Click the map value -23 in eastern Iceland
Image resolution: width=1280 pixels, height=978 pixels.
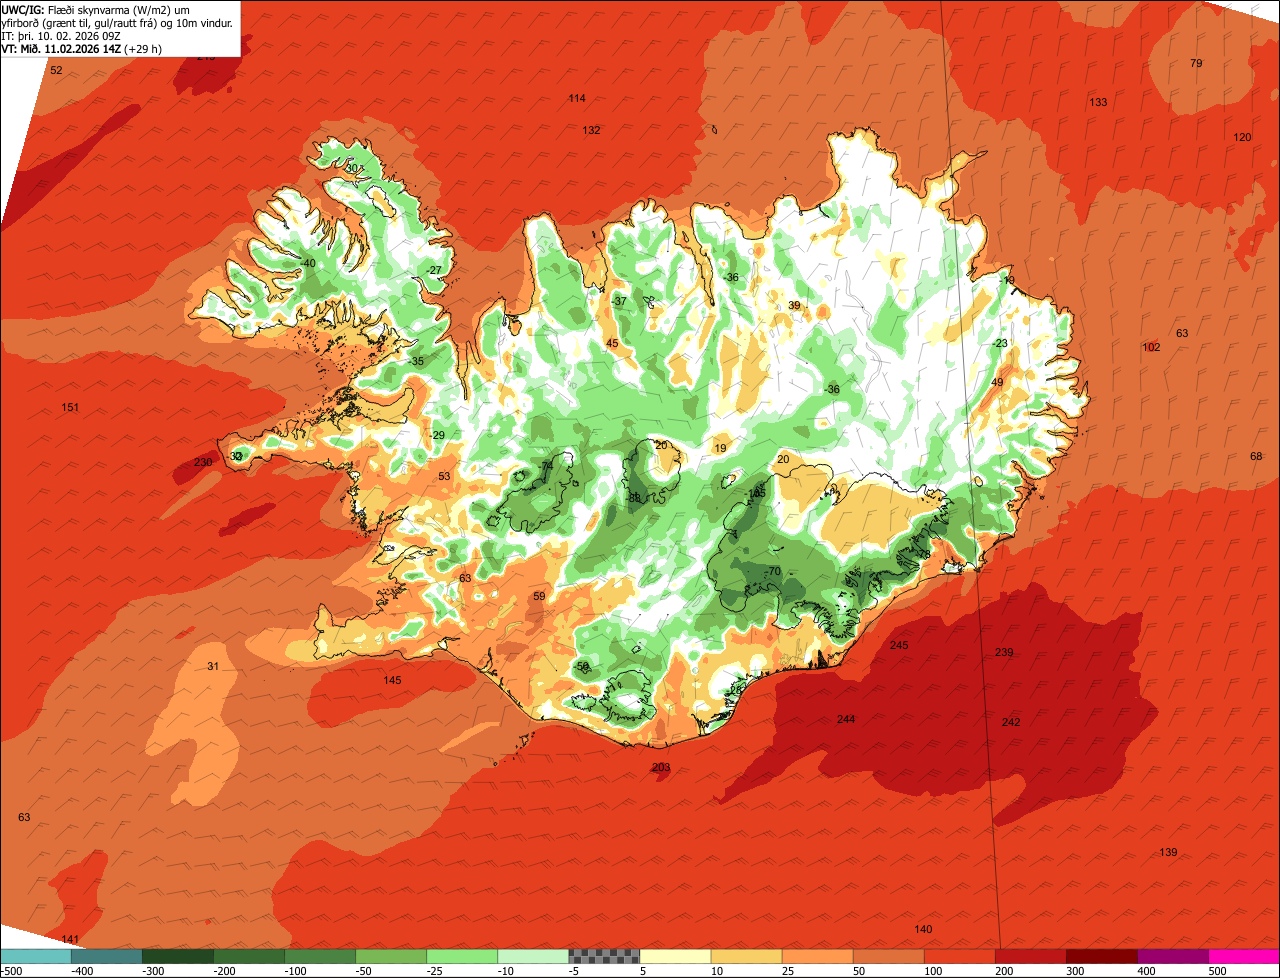(1000, 344)
